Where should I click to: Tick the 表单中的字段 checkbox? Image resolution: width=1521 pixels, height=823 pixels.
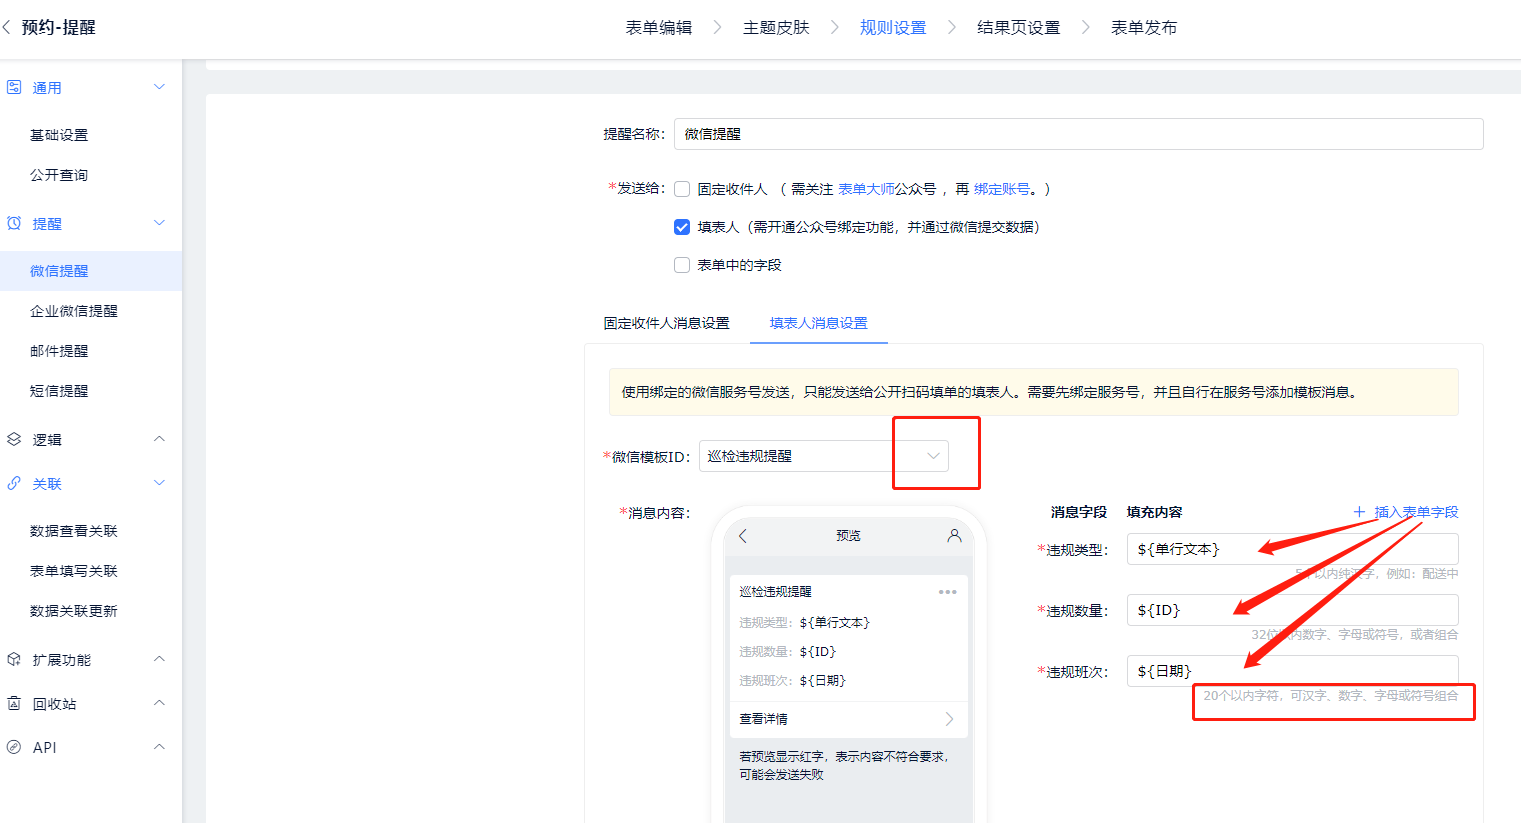coord(682,265)
